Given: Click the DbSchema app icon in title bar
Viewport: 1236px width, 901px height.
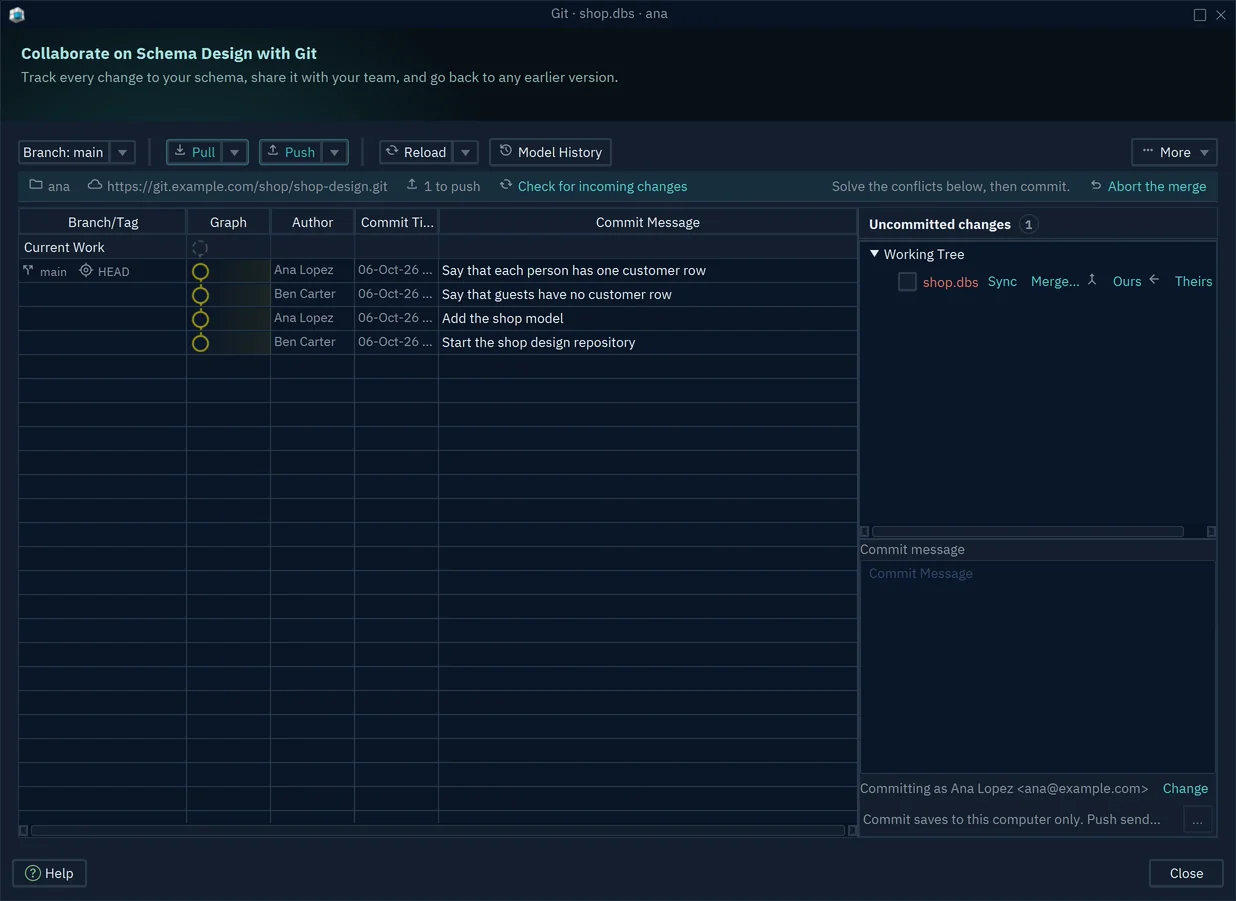Looking at the screenshot, I should point(16,14).
